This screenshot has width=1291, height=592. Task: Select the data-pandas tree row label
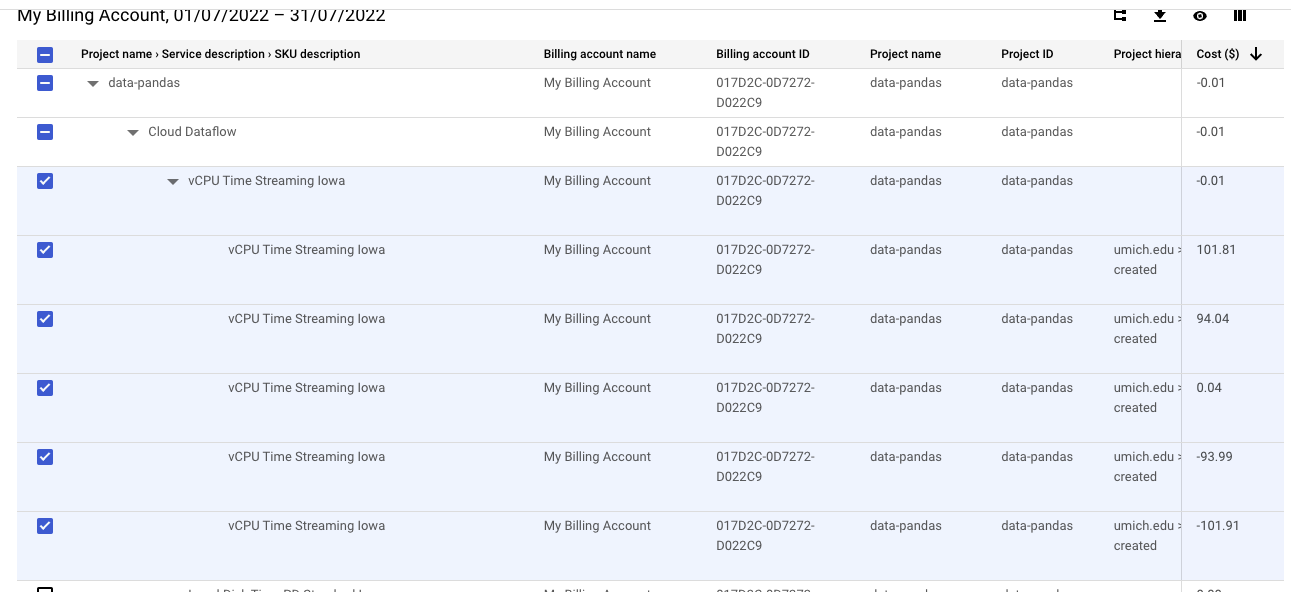(x=144, y=83)
